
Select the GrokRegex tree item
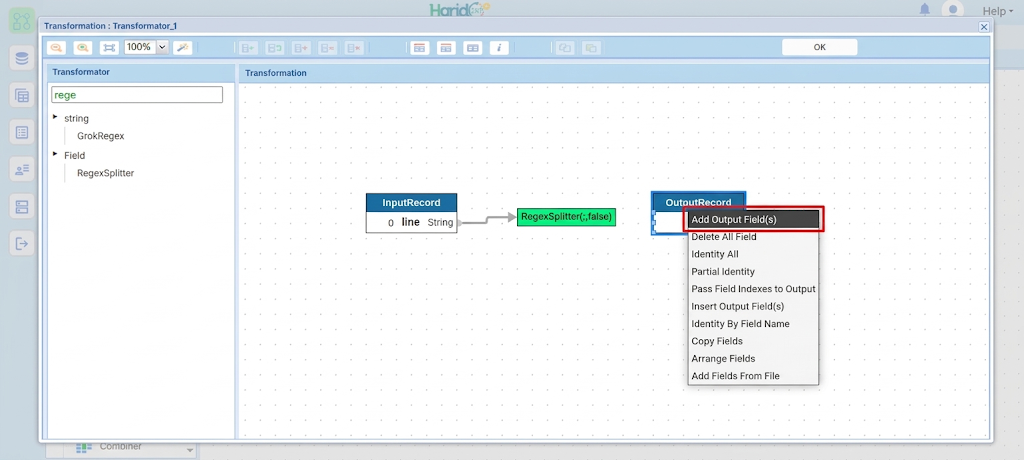(101, 136)
